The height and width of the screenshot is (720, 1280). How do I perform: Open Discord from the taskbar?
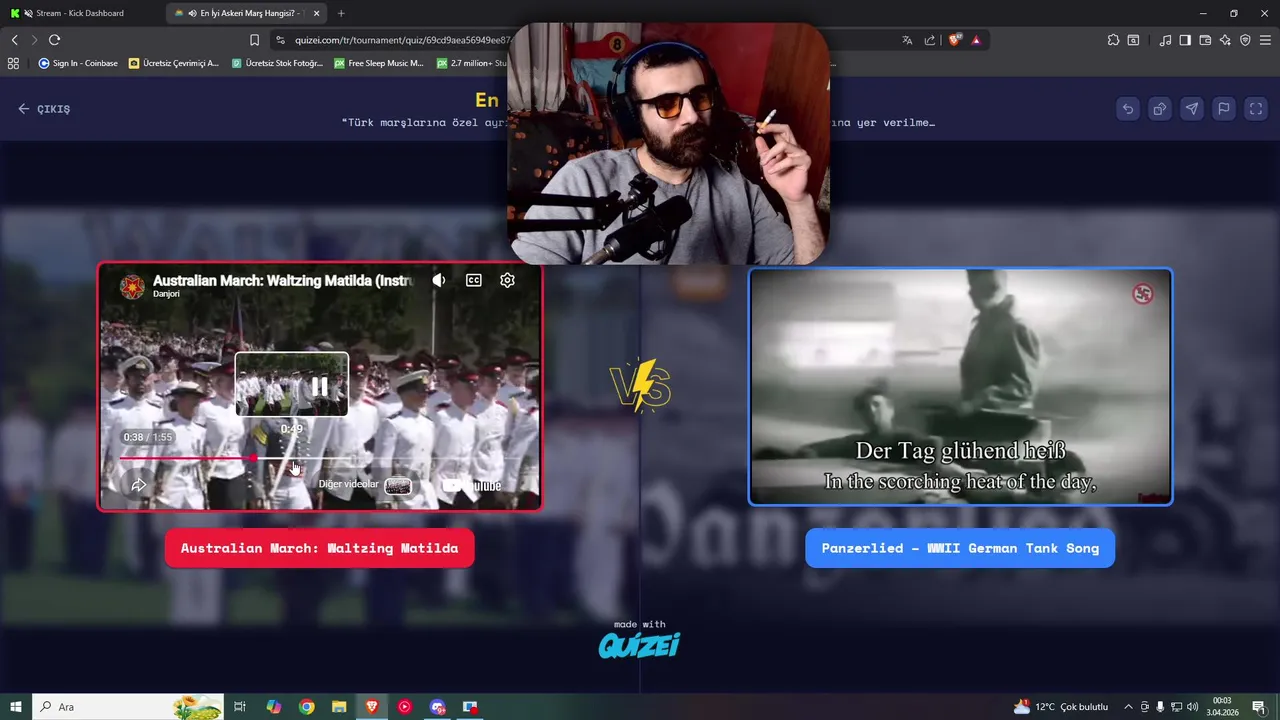click(437, 707)
